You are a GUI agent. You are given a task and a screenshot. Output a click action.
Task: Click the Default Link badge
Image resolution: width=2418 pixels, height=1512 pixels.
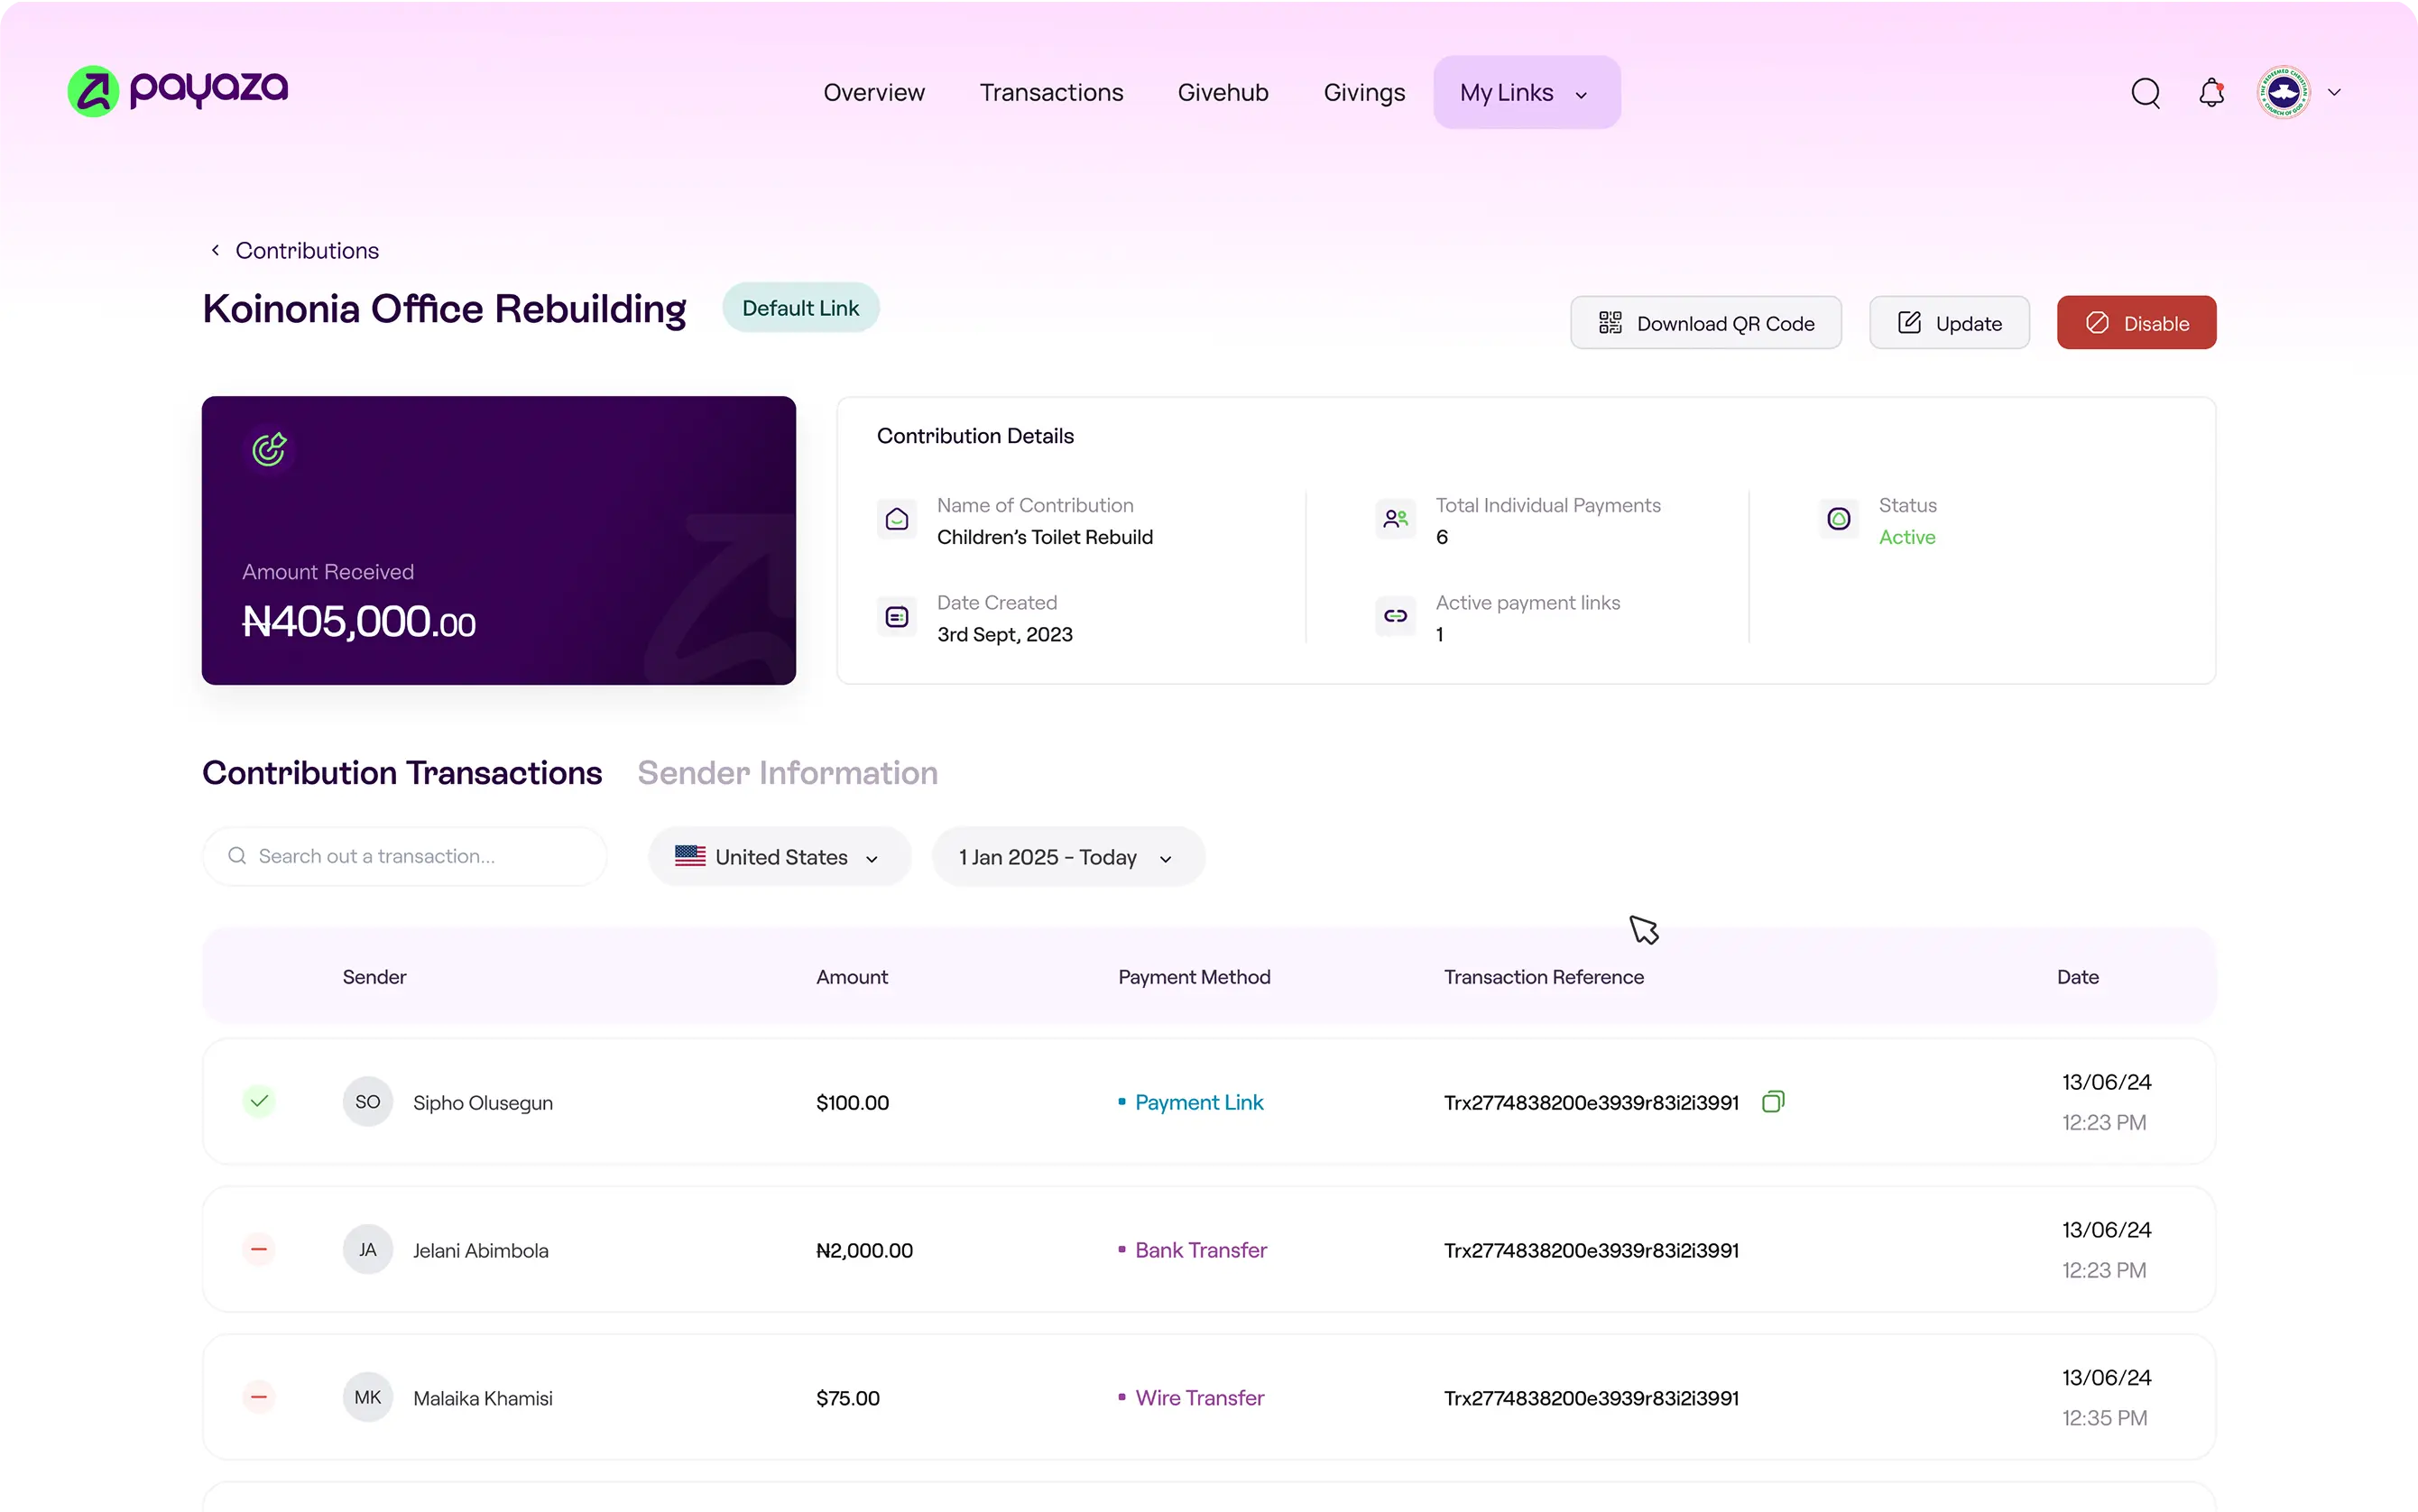coord(800,308)
